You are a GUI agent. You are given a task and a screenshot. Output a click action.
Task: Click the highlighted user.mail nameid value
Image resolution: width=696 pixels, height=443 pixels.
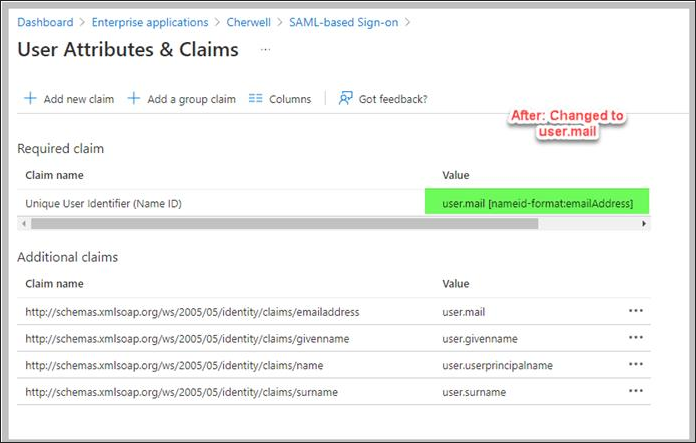coord(537,203)
